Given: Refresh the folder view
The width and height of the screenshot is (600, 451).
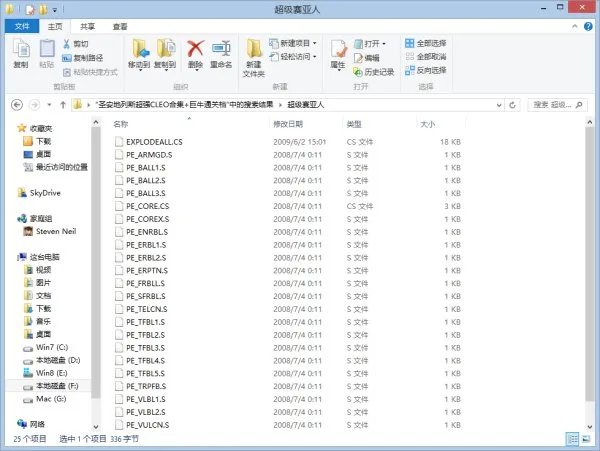Looking at the screenshot, I should pyautogui.click(x=512, y=105).
